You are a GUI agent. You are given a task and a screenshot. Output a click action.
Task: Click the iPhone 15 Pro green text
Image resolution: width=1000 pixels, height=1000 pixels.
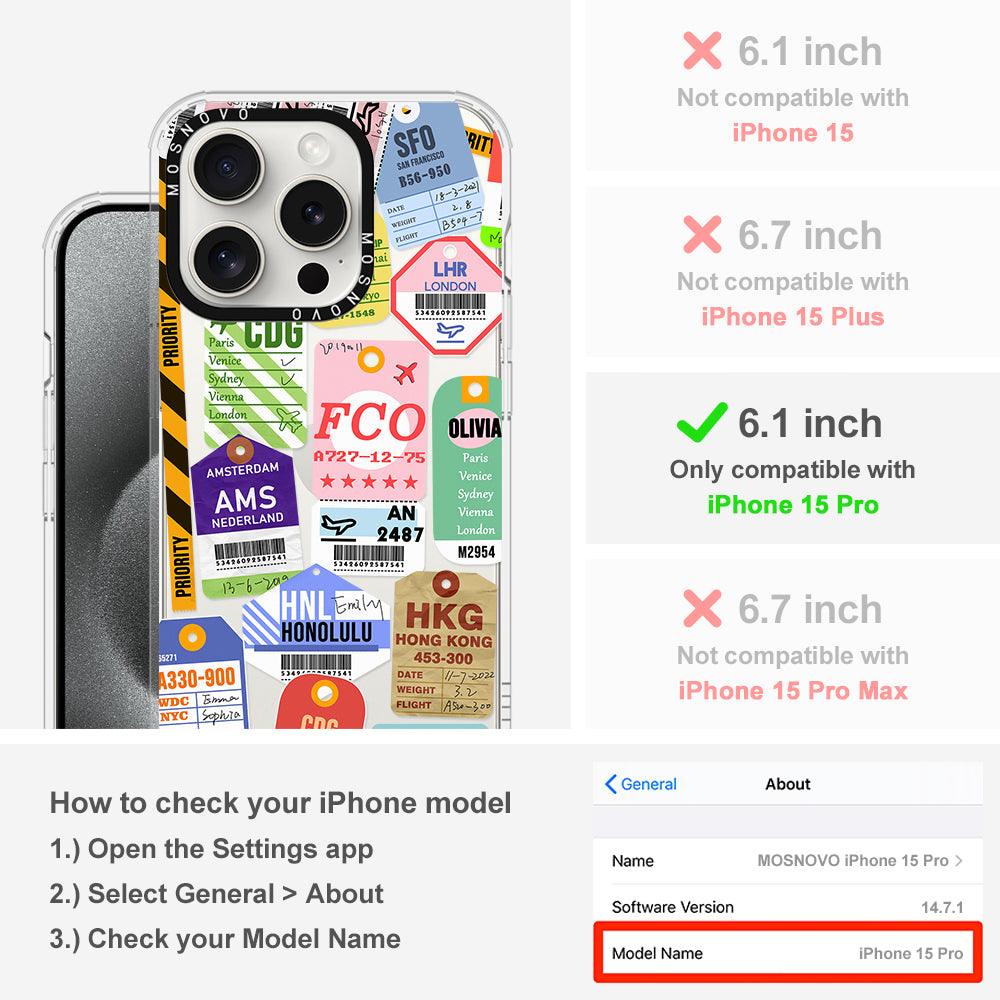pos(793,504)
